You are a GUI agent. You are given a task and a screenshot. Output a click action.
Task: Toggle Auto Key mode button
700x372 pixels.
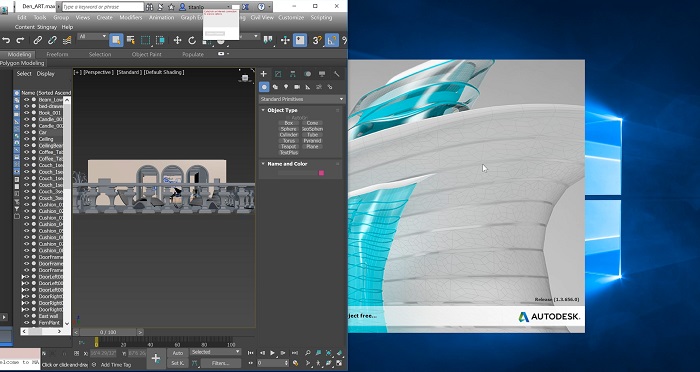177,353
